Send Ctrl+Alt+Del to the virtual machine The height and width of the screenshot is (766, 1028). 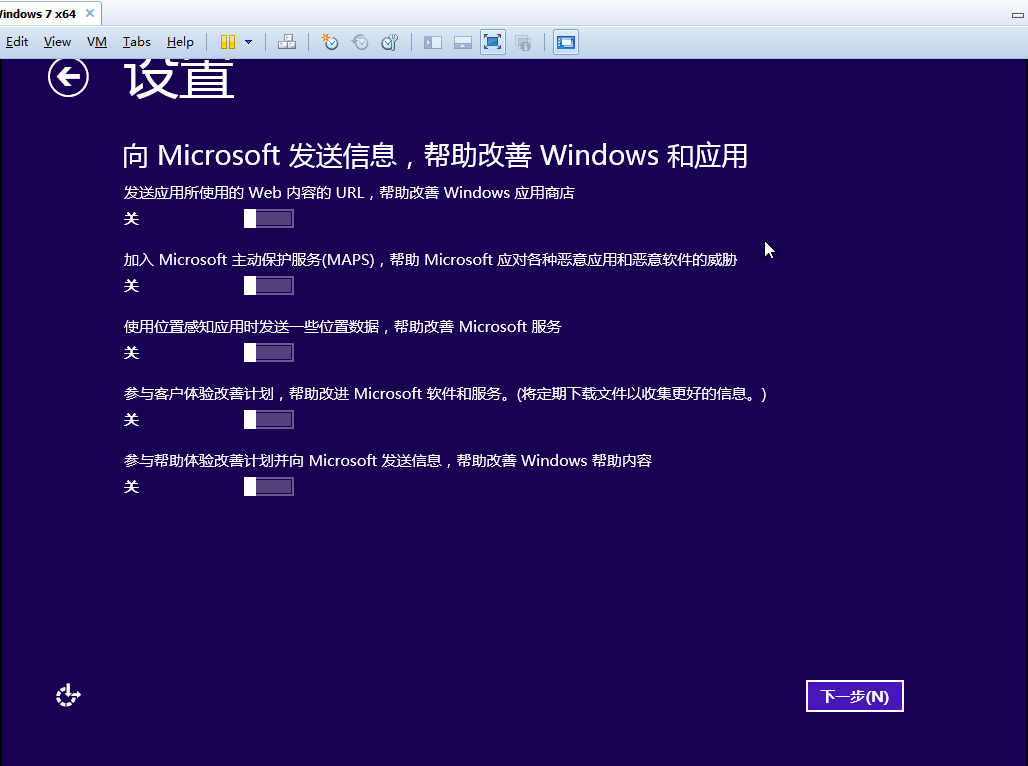287,43
